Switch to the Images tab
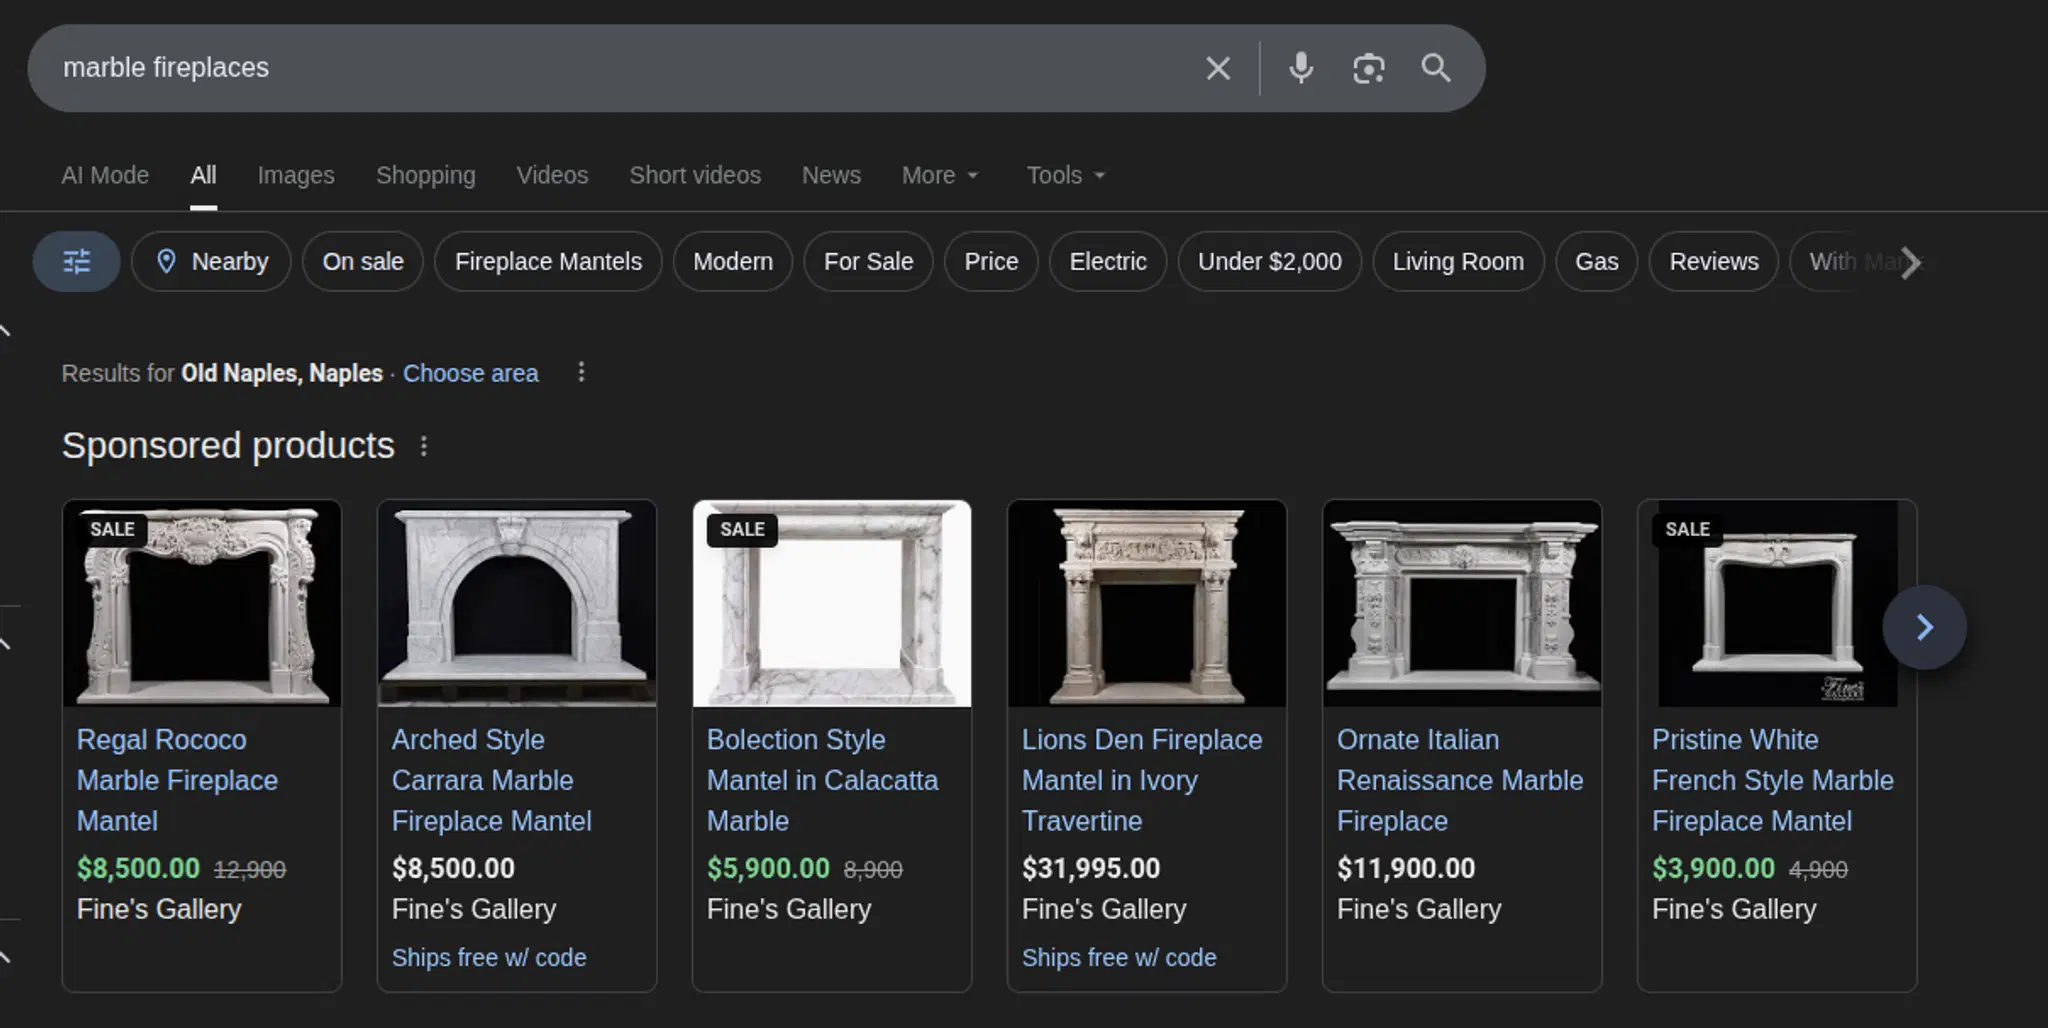 pos(295,175)
